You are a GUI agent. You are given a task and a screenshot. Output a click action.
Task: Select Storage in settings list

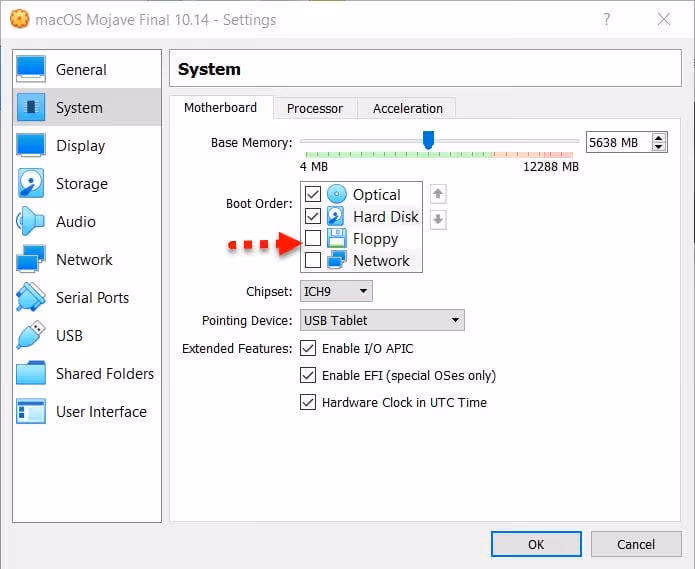pyautogui.click(x=87, y=183)
